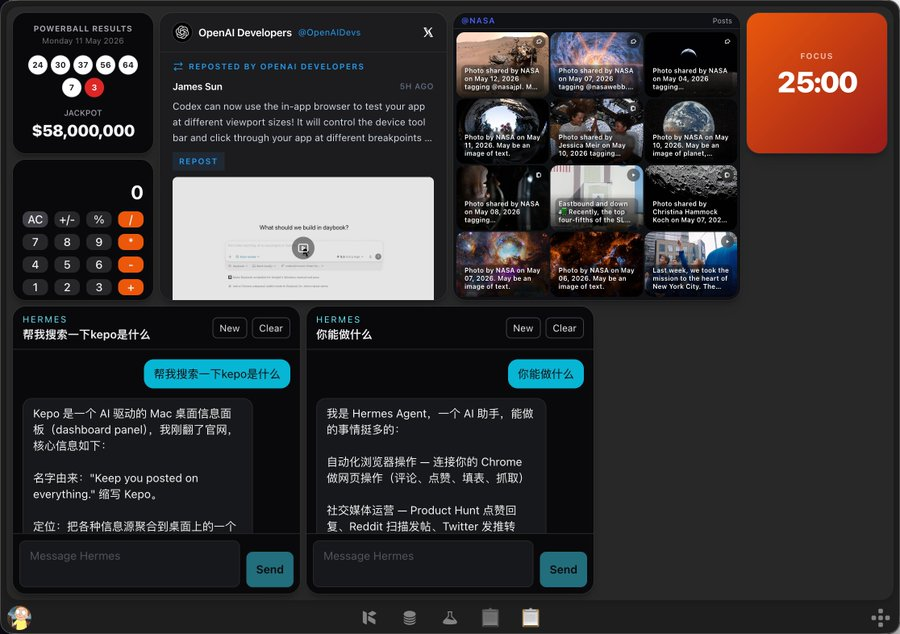Open the Posts label in NASA widget

[722, 21]
